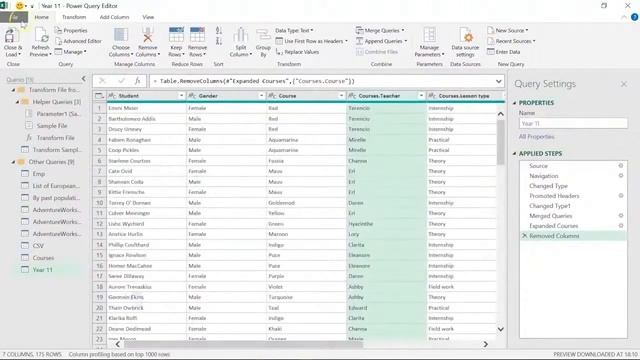This screenshot has height=360, width=640.
Task: Open the gear settings for the Source step
Action: click(621, 166)
